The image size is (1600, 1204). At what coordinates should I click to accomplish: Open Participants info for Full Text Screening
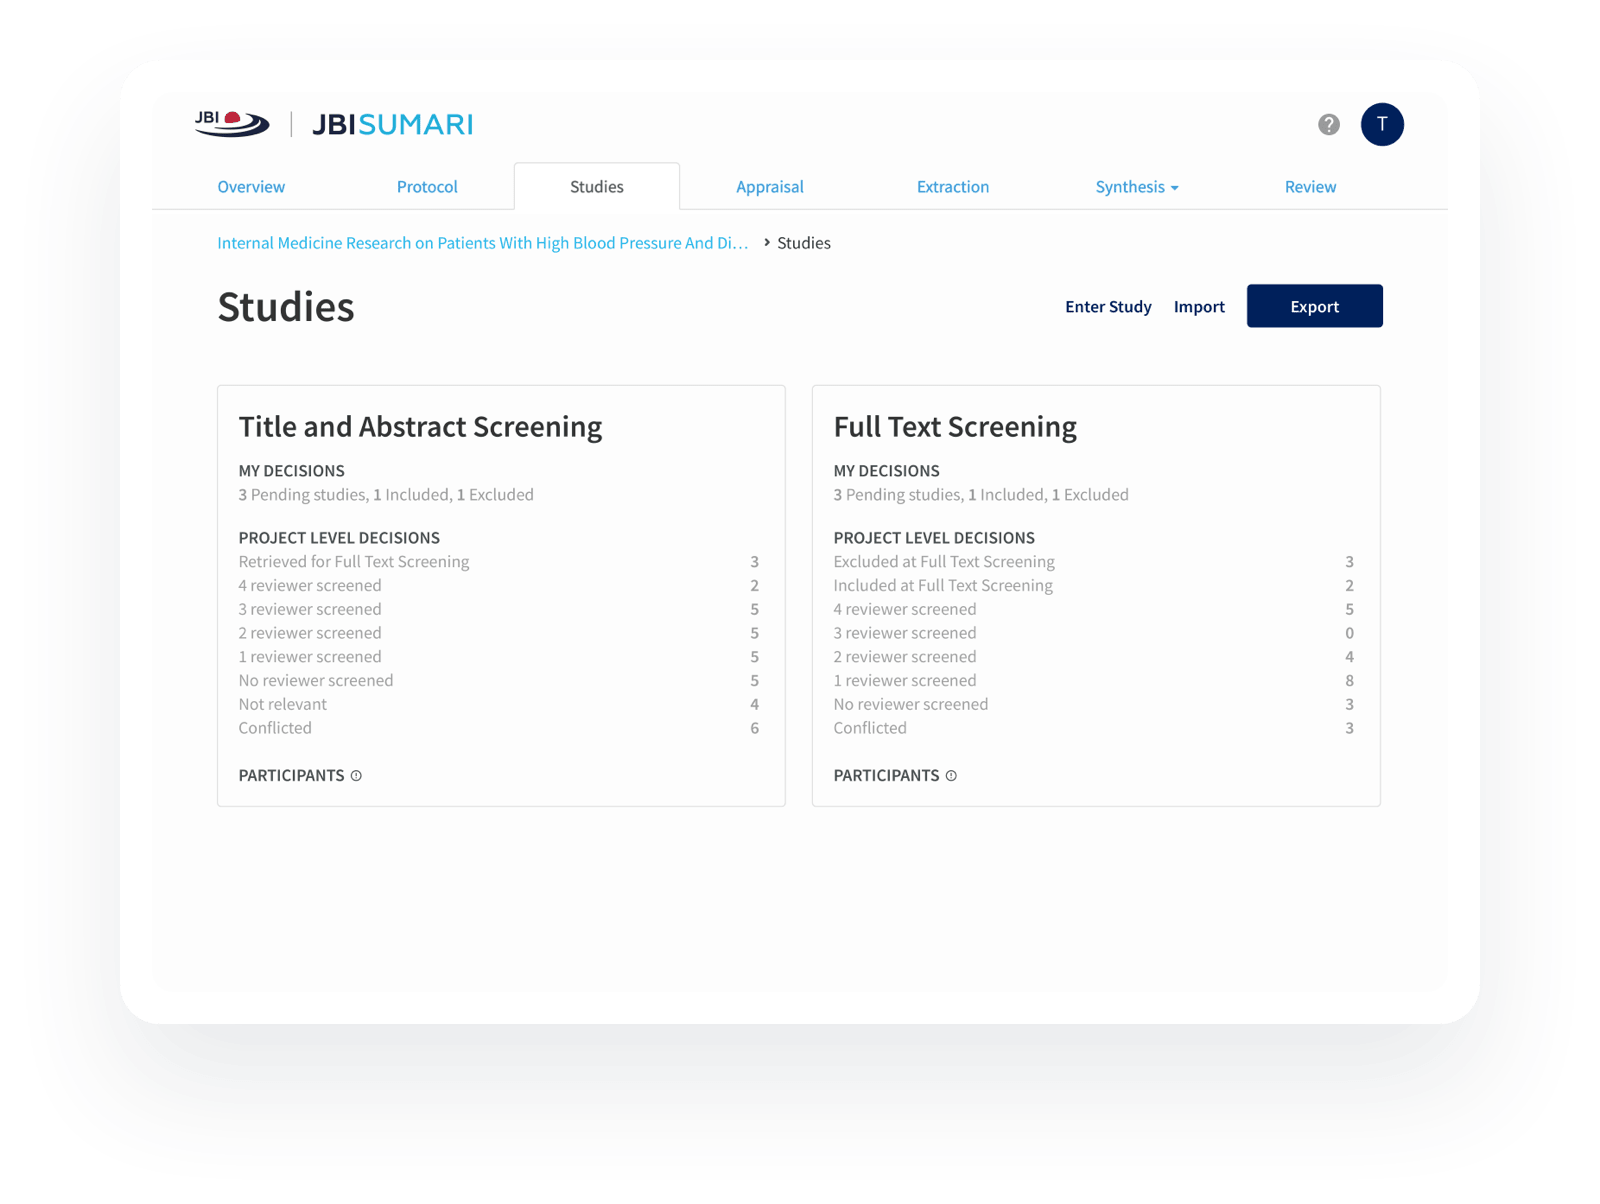coord(950,775)
